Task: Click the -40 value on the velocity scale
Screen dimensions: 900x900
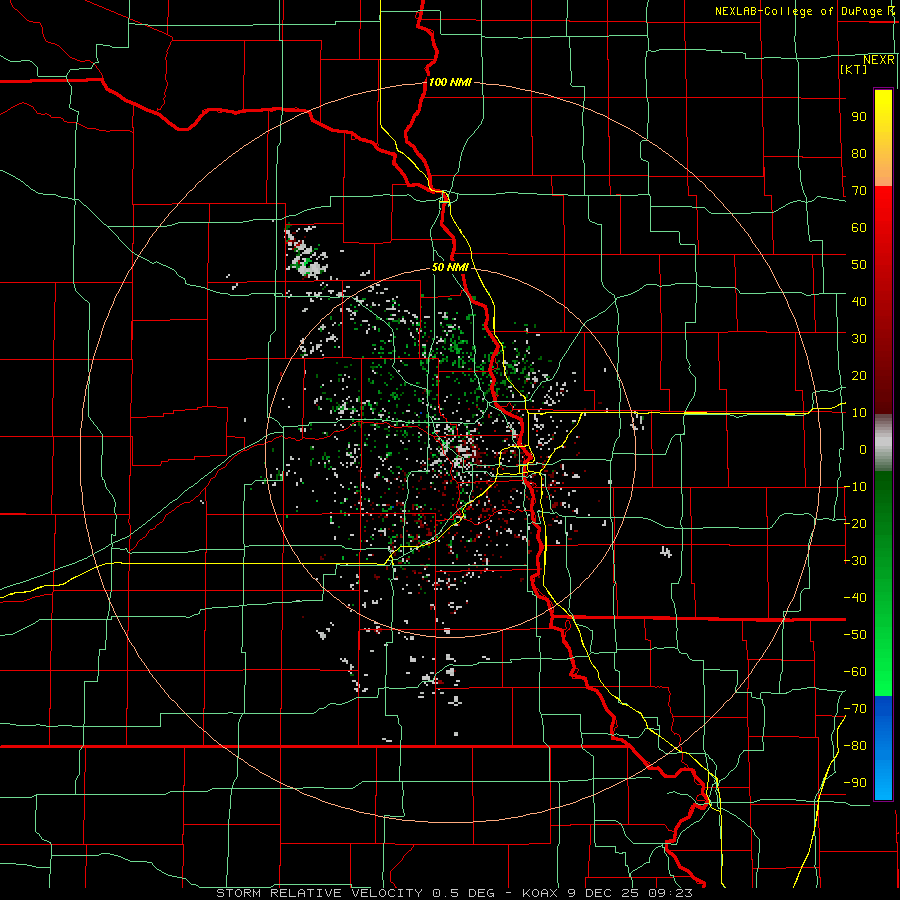Action: pyautogui.click(x=855, y=598)
